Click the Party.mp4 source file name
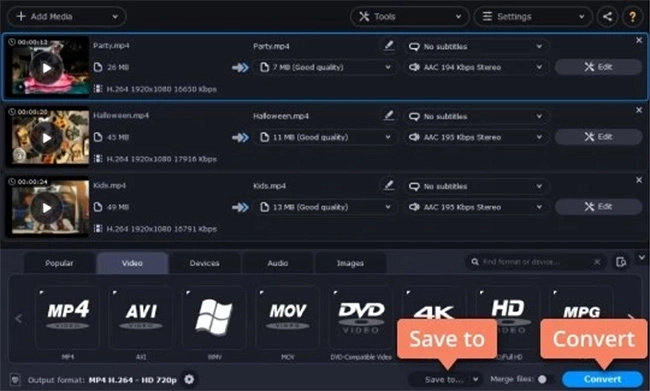This screenshot has height=391, width=650. (111, 46)
